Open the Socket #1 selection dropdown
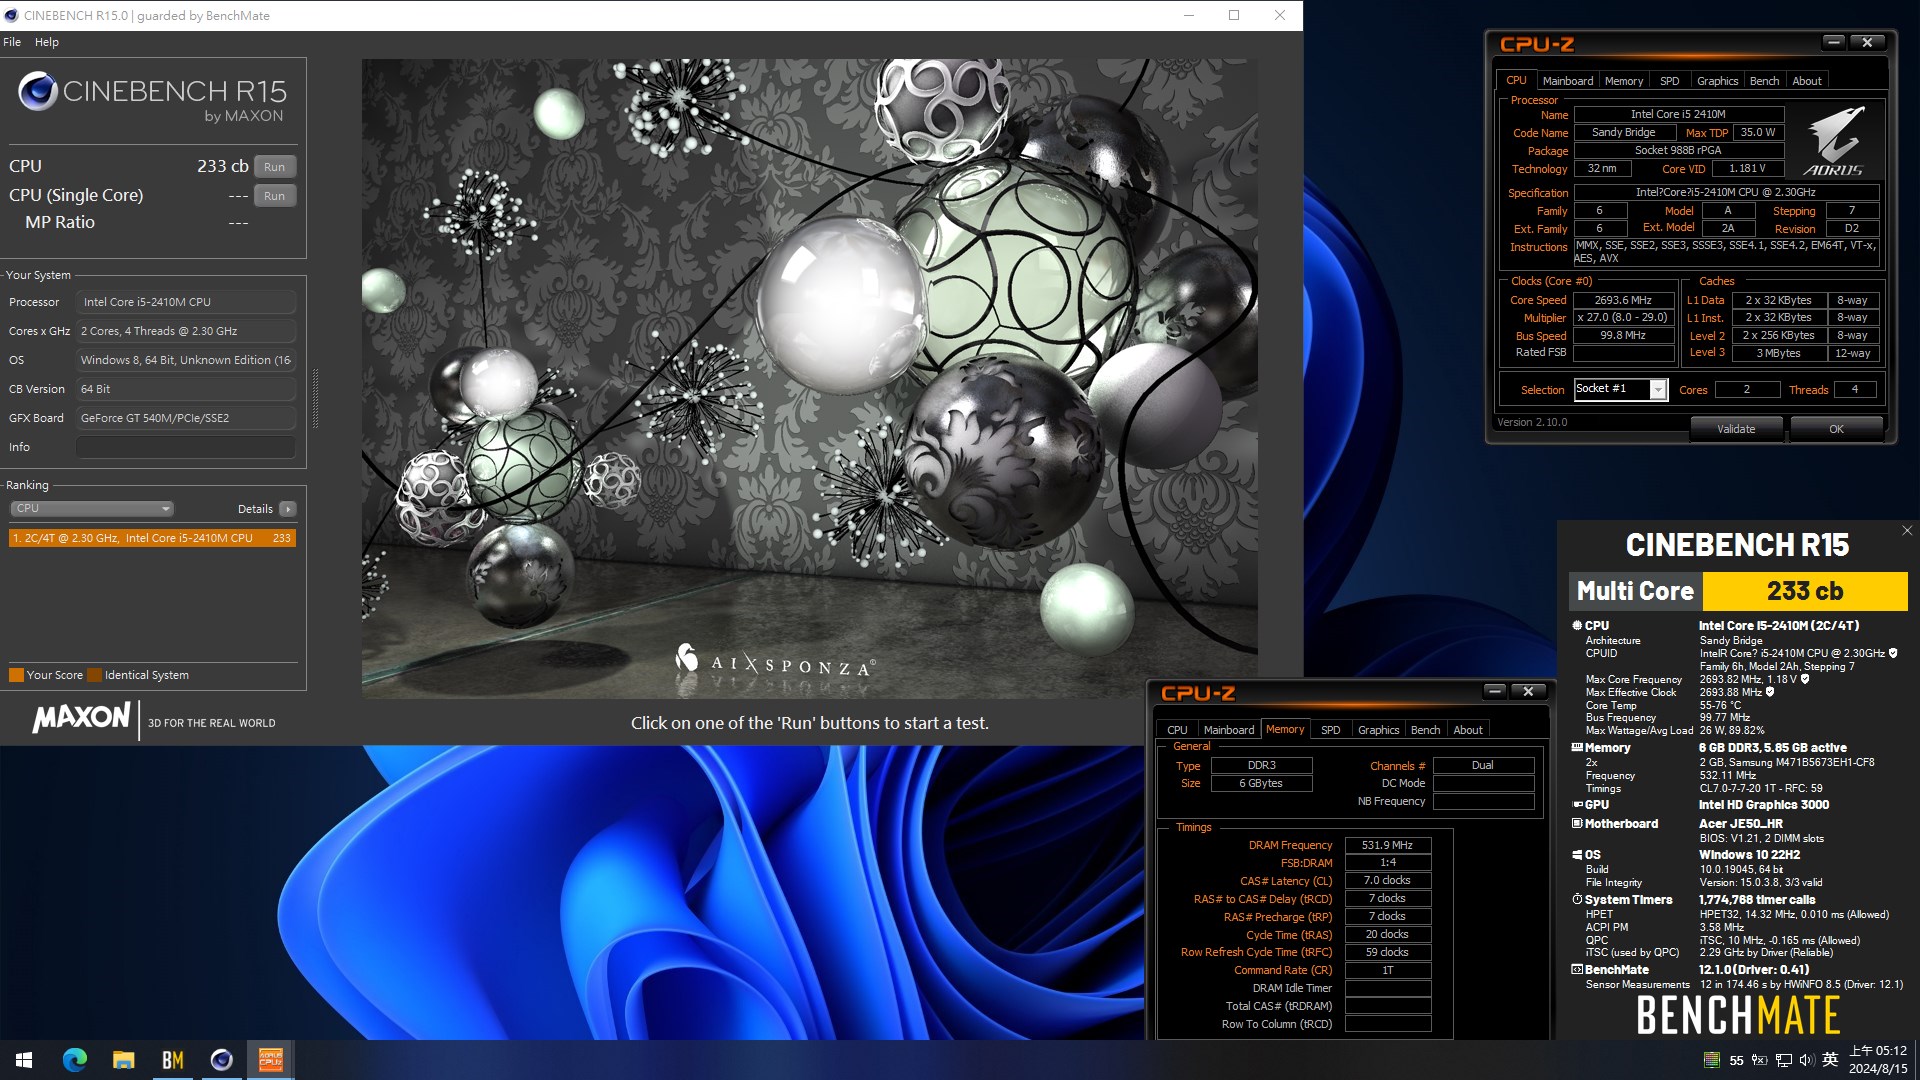1920x1080 pixels. (1620, 389)
